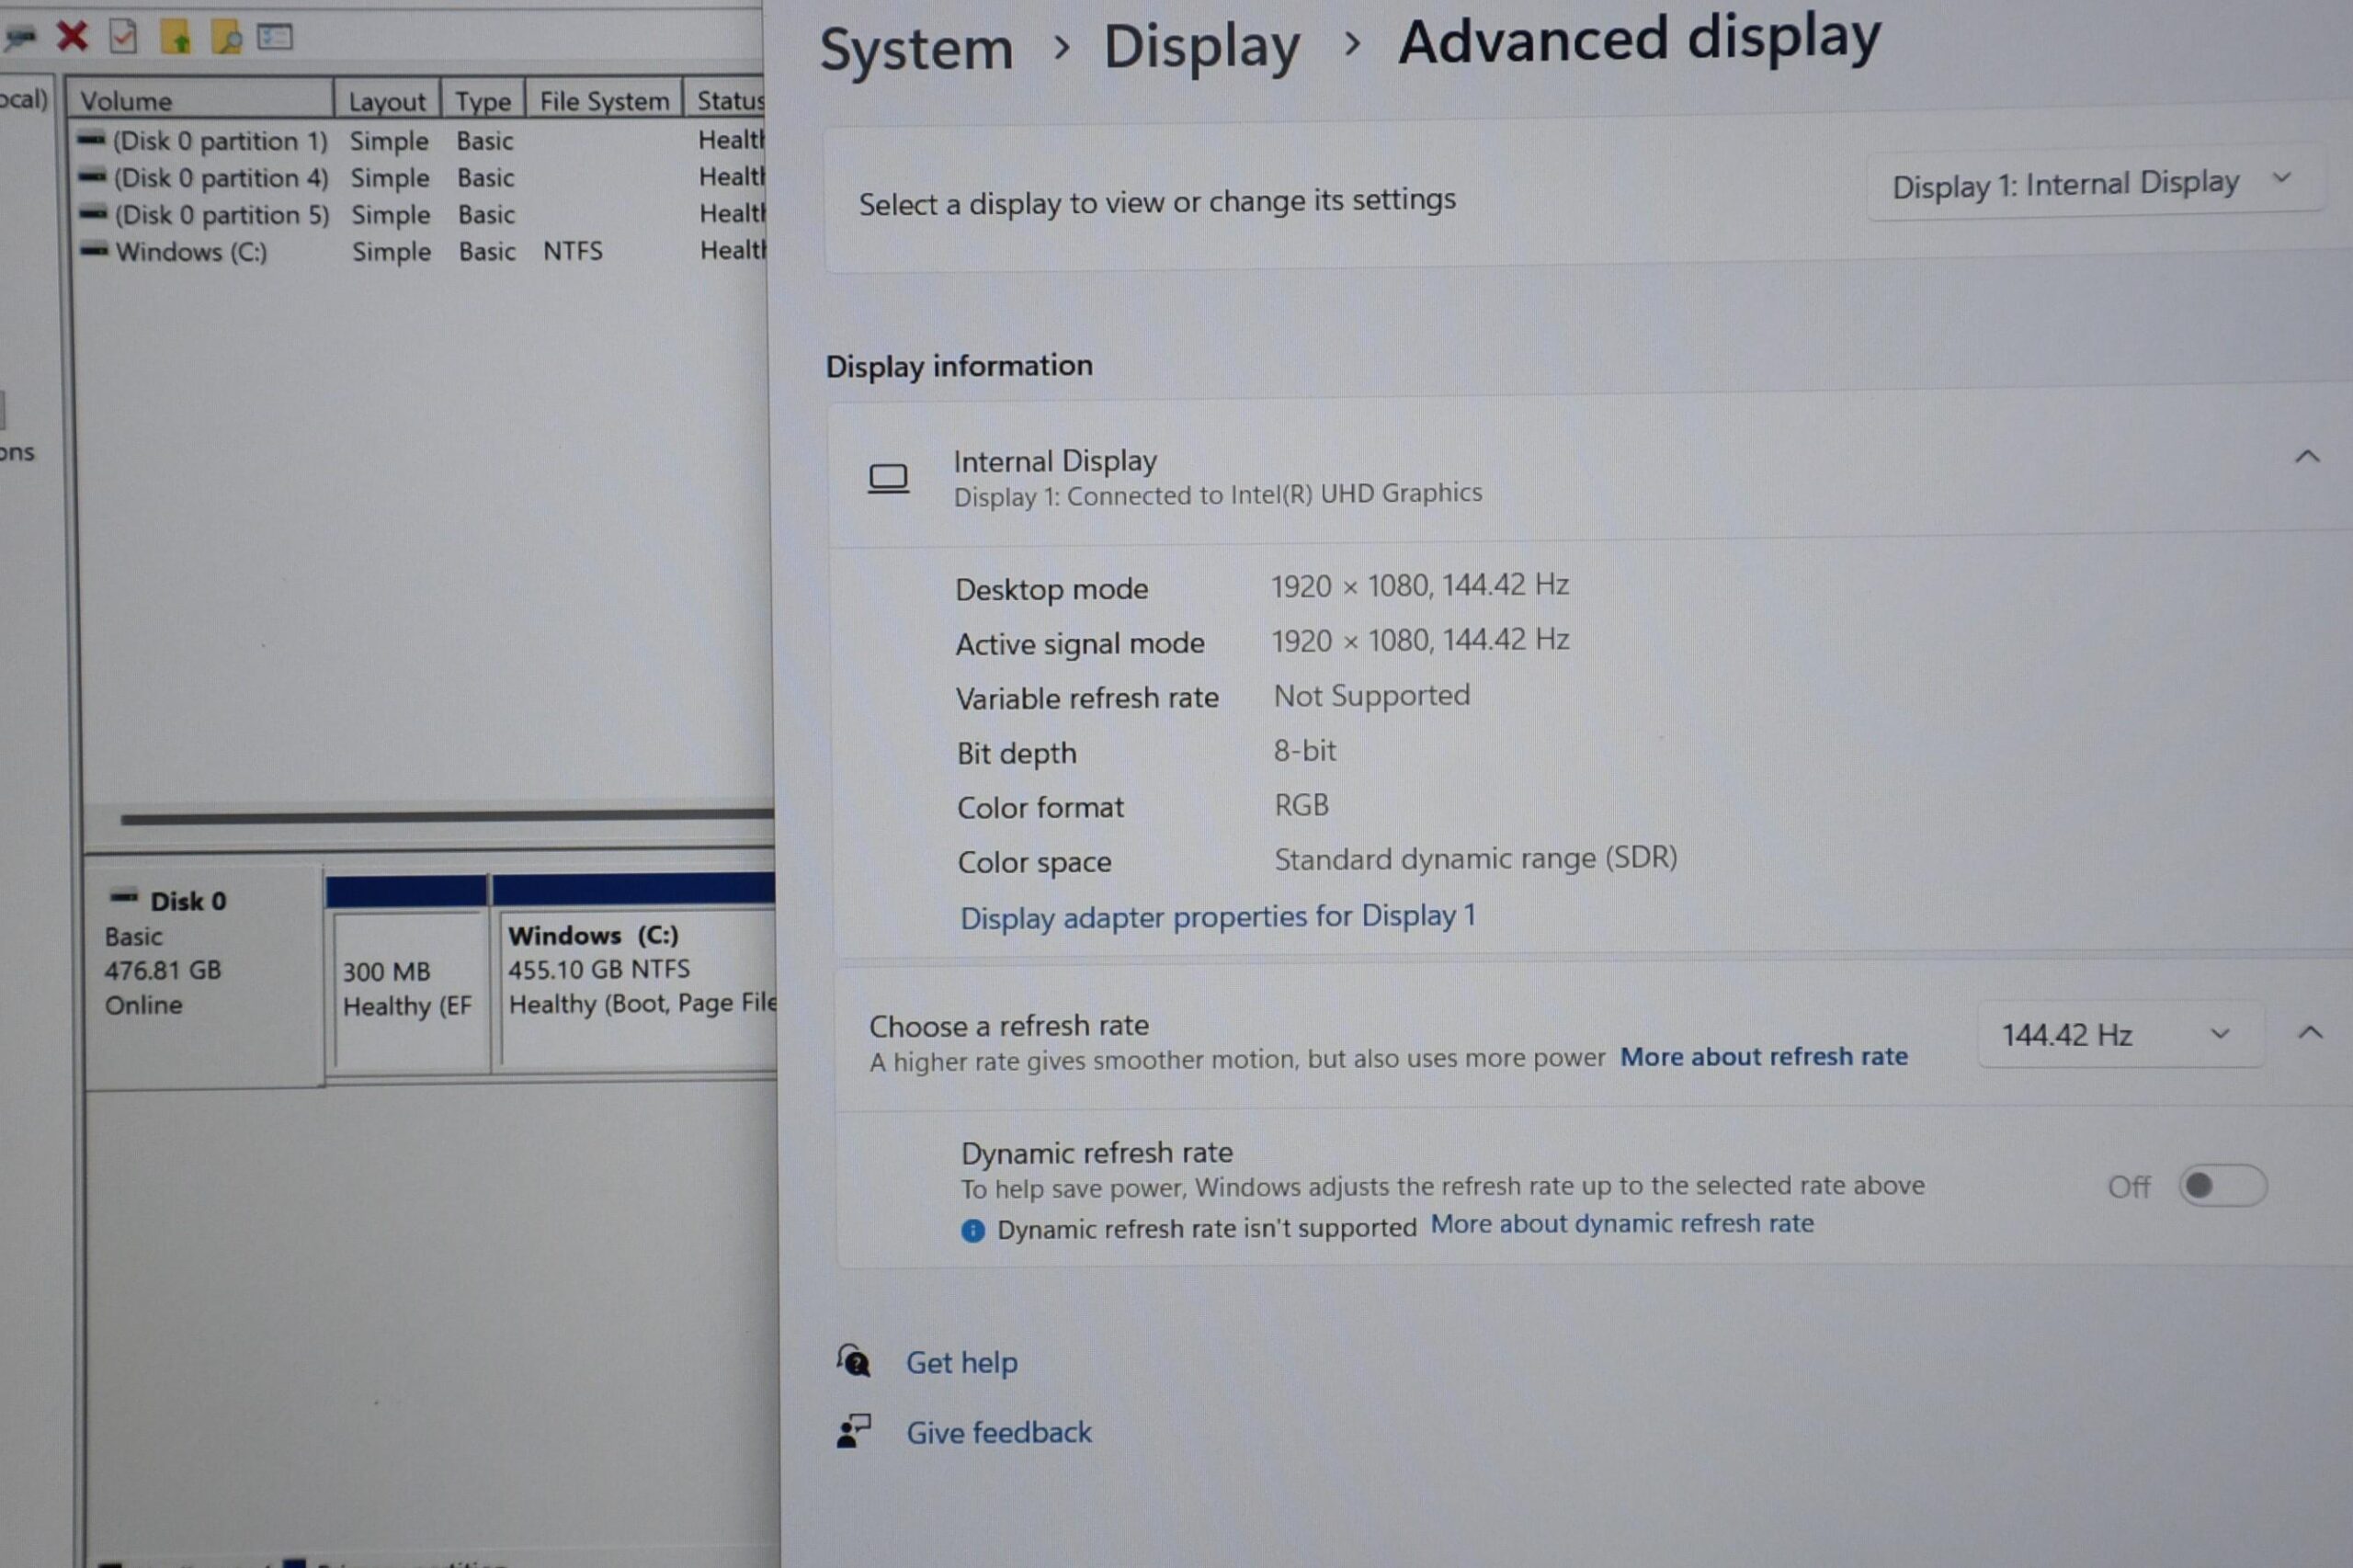Click the "476.81 GB" Disk 0 capacity text
The height and width of the screenshot is (1568, 2353).
[x=163, y=971]
